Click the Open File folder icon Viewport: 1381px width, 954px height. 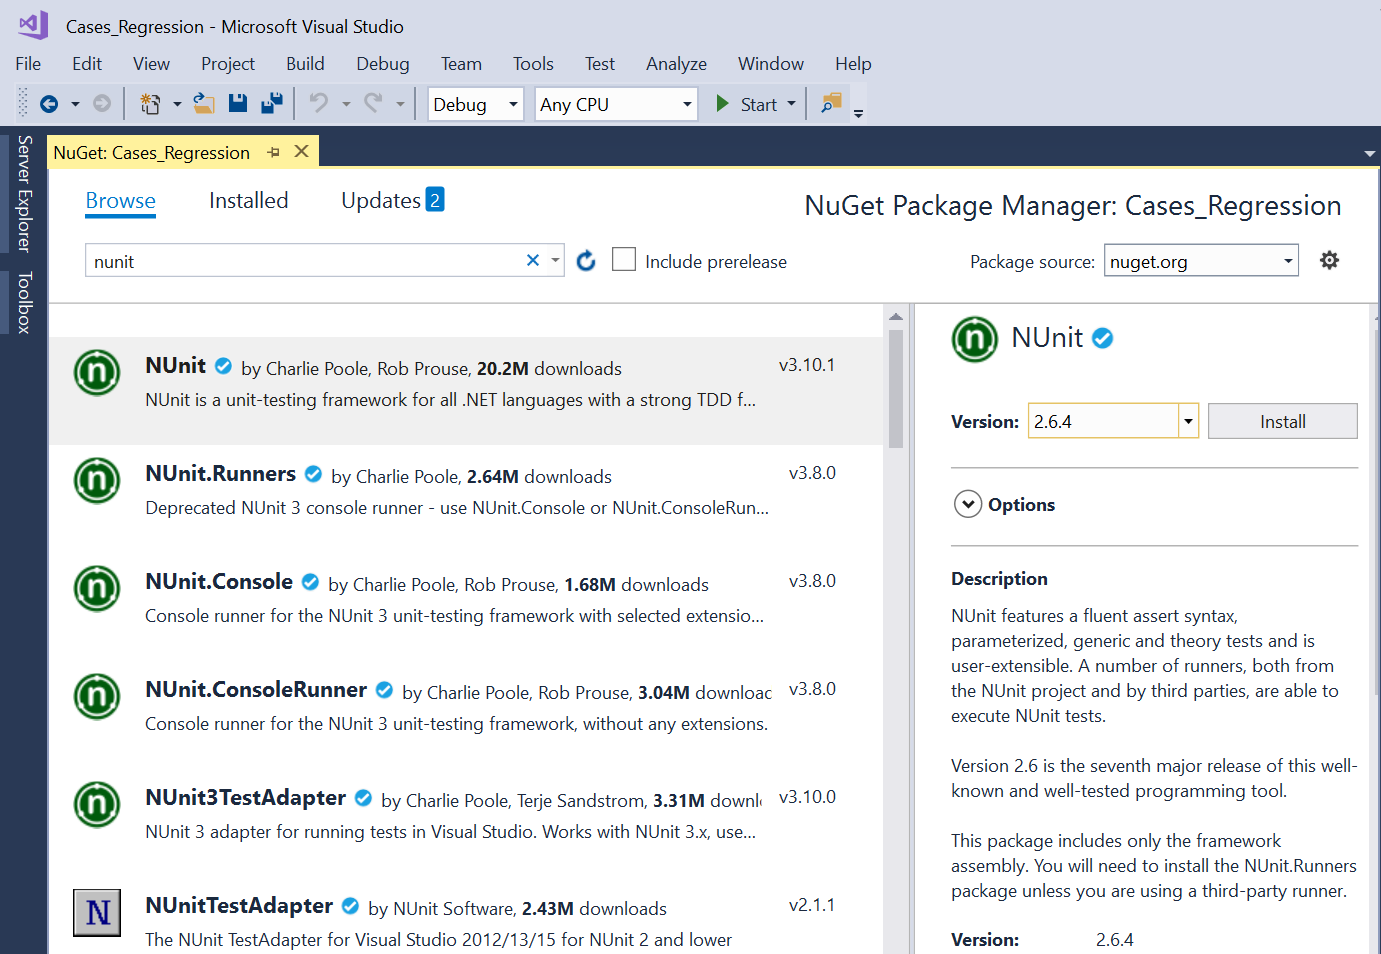pos(204,103)
